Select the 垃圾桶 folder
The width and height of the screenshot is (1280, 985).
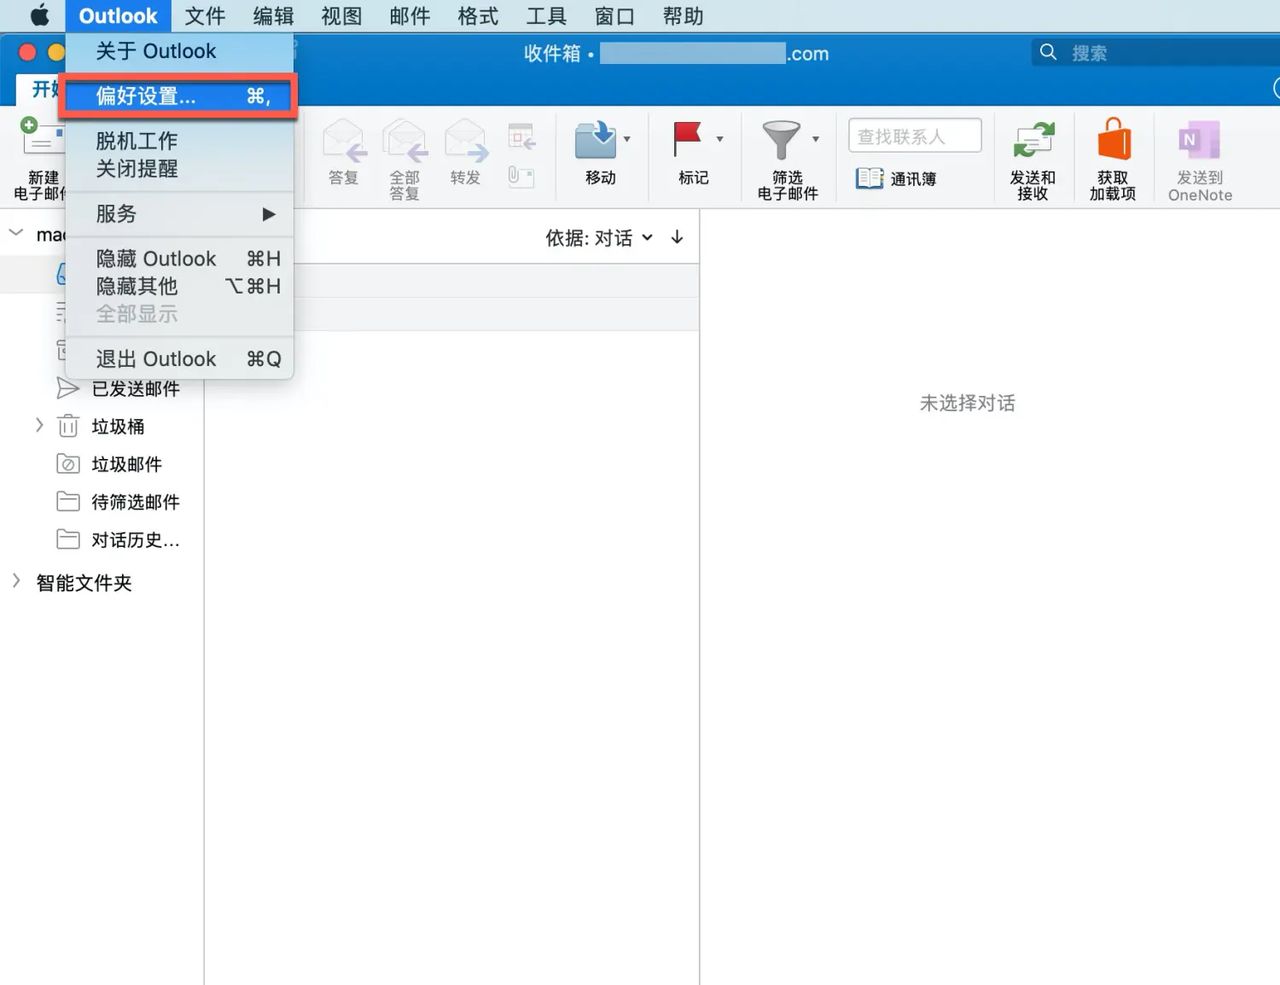click(x=100, y=427)
